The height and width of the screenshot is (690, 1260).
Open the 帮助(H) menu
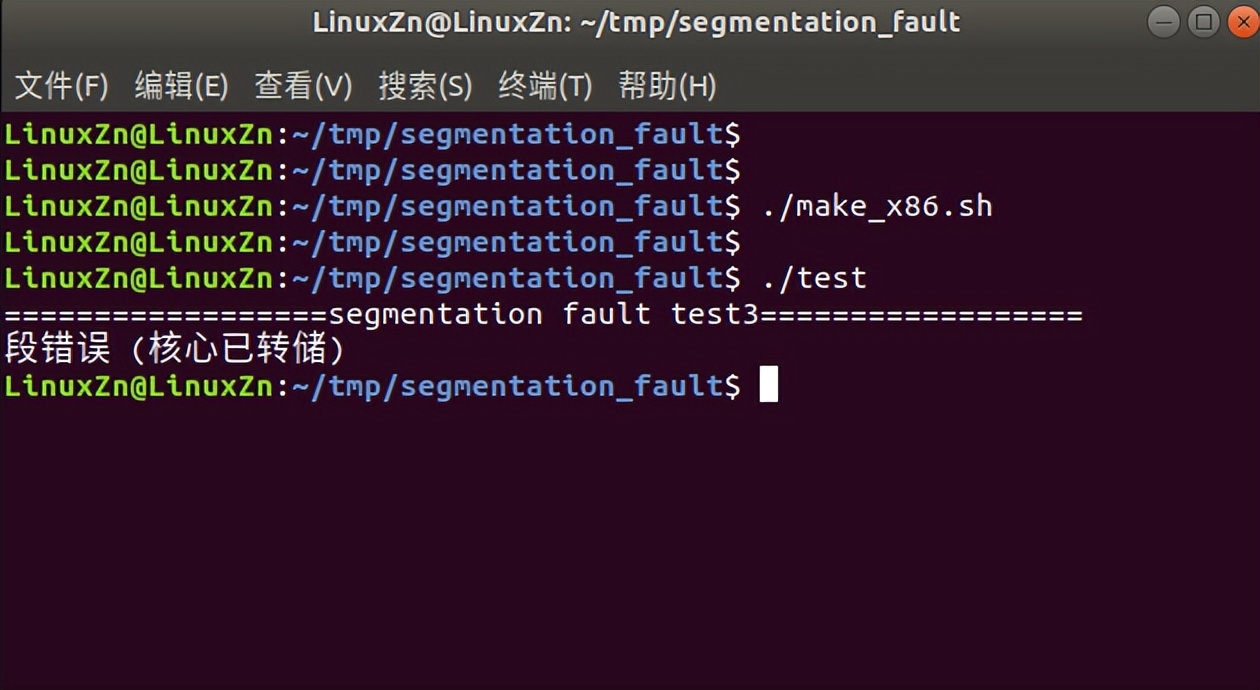pos(667,87)
